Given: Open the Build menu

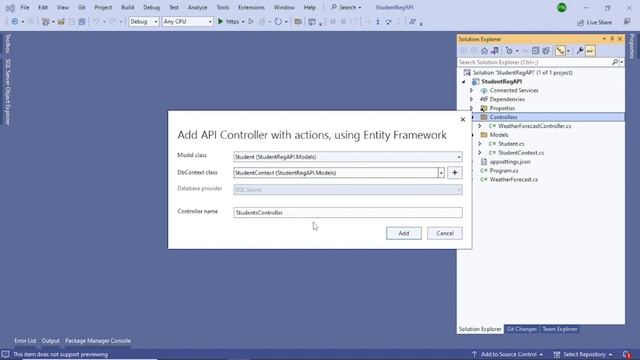Looking at the screenshot, I should point(127,7).
